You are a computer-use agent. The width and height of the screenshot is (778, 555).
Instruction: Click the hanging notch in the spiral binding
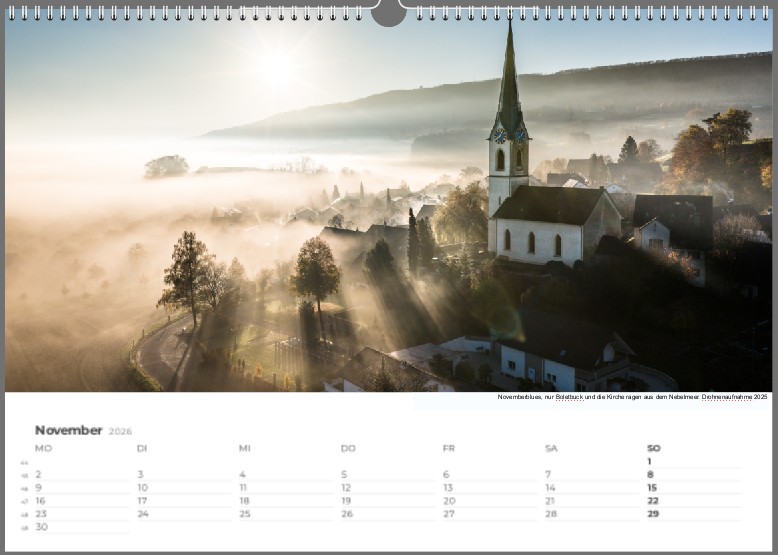389,14
